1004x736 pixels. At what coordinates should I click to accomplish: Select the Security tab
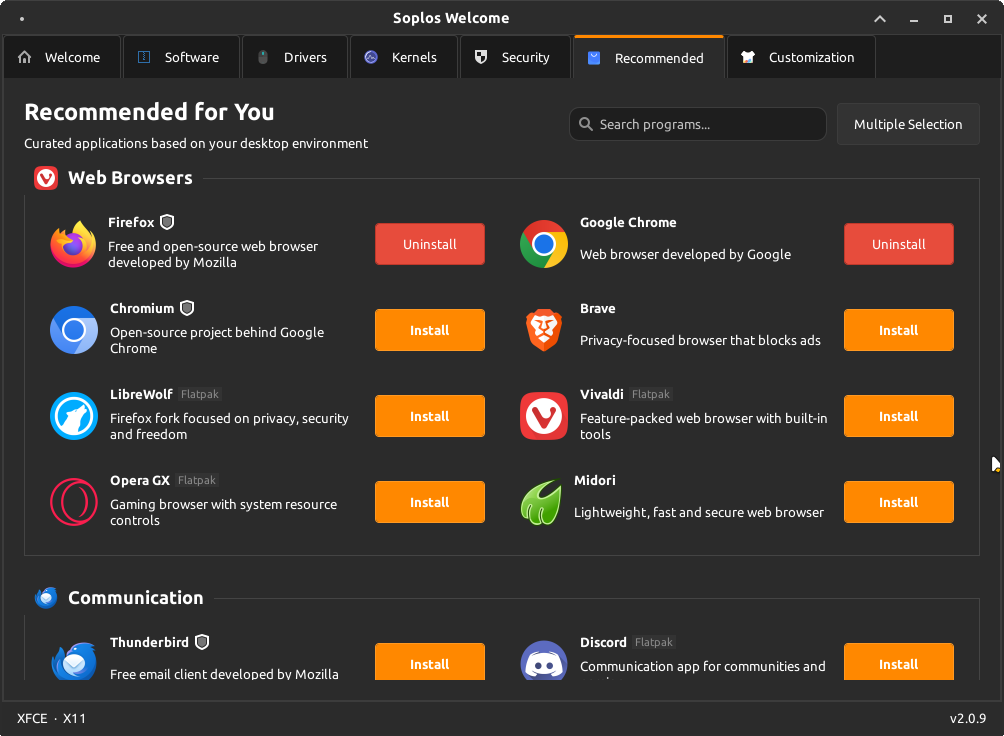[x=515, y=57]
